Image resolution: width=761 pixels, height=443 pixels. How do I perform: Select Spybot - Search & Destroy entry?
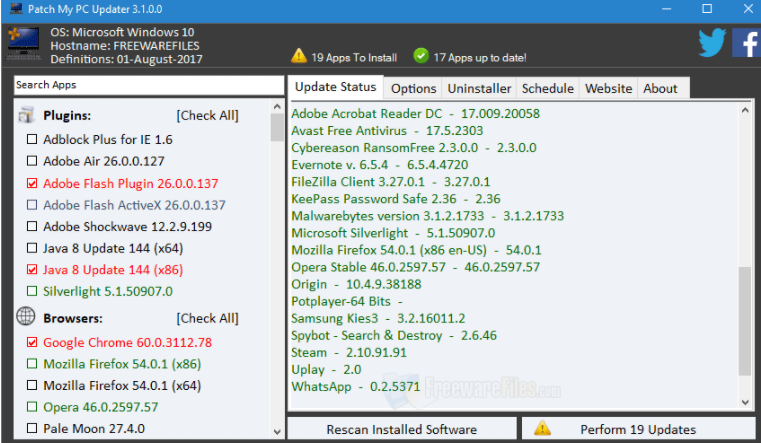tap(394, 335)
